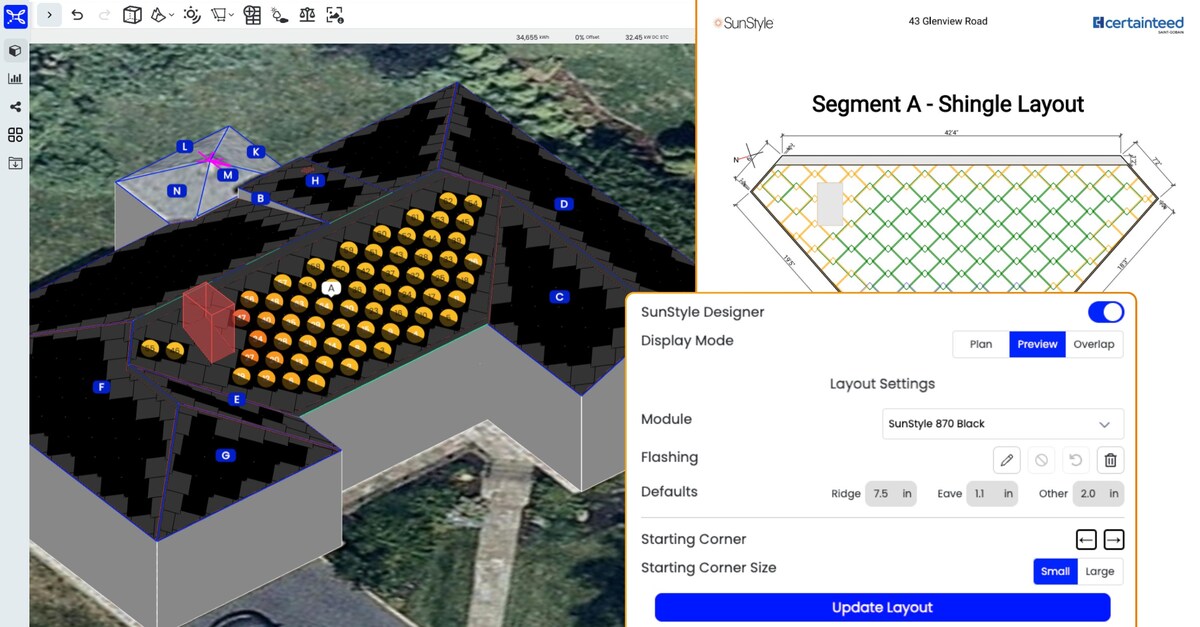Select Small starting corner size

click(1055, 571)
